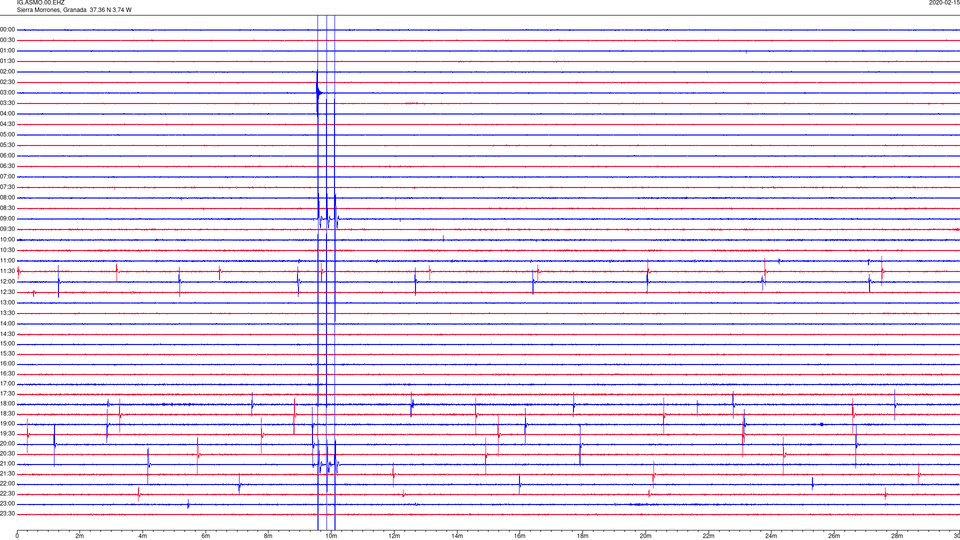Select the 03:00 trace time label
960x540 pixels.
(x=7, y=92)
